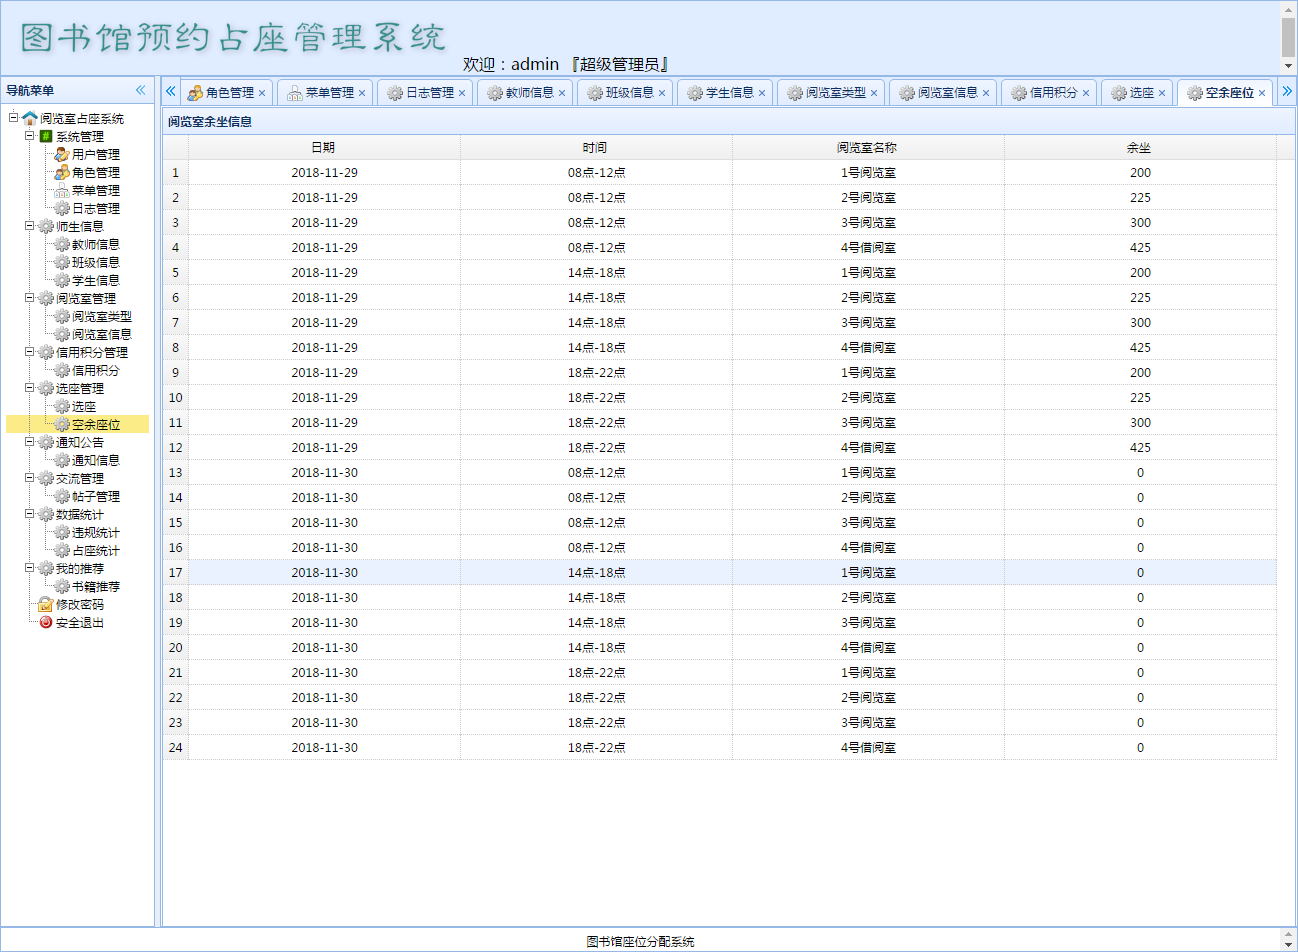This screenshot has width=1298, height=952.
Task: Collapse the 师生信息 tree node
Action: point(30,226)
